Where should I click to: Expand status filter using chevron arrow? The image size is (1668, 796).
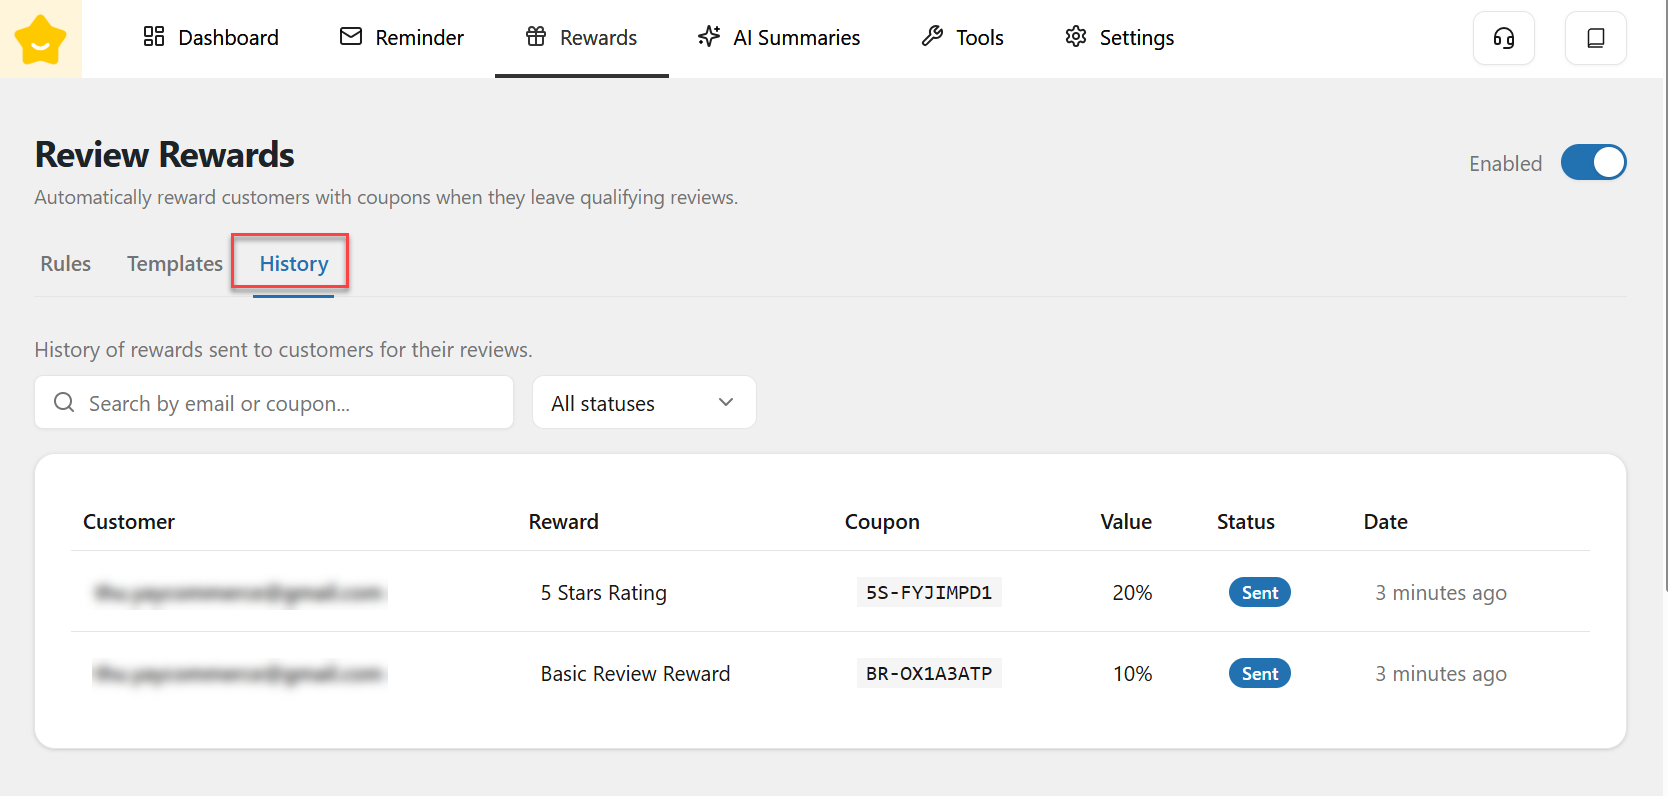pyautogui.click(x=726, y=402)
